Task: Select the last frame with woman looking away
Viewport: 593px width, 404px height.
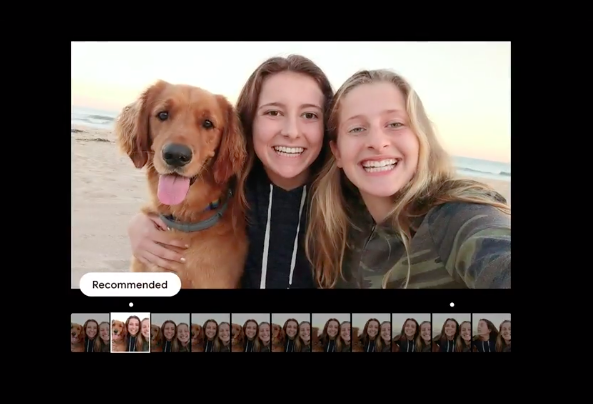Action: click(x=492, y=333)
